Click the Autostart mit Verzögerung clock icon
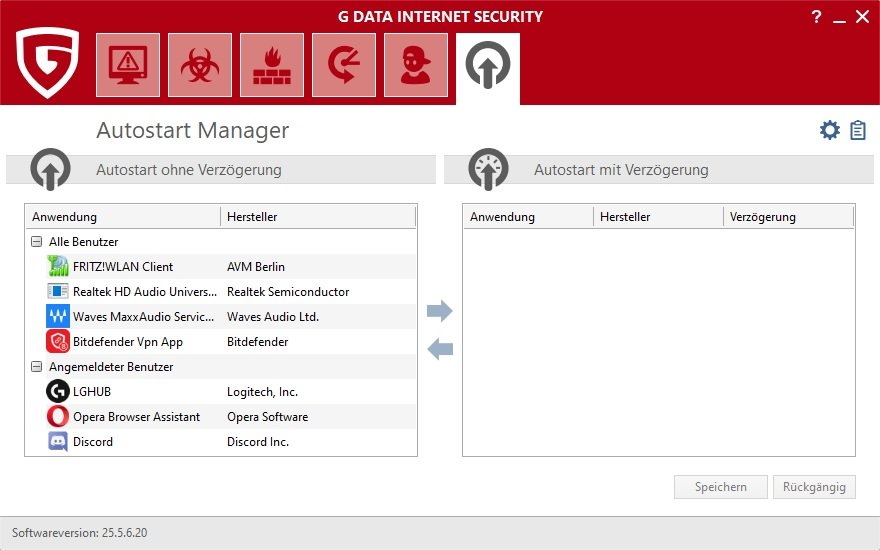Image resolution: width=880 pixels, height=550 pixels. [488, 168]
